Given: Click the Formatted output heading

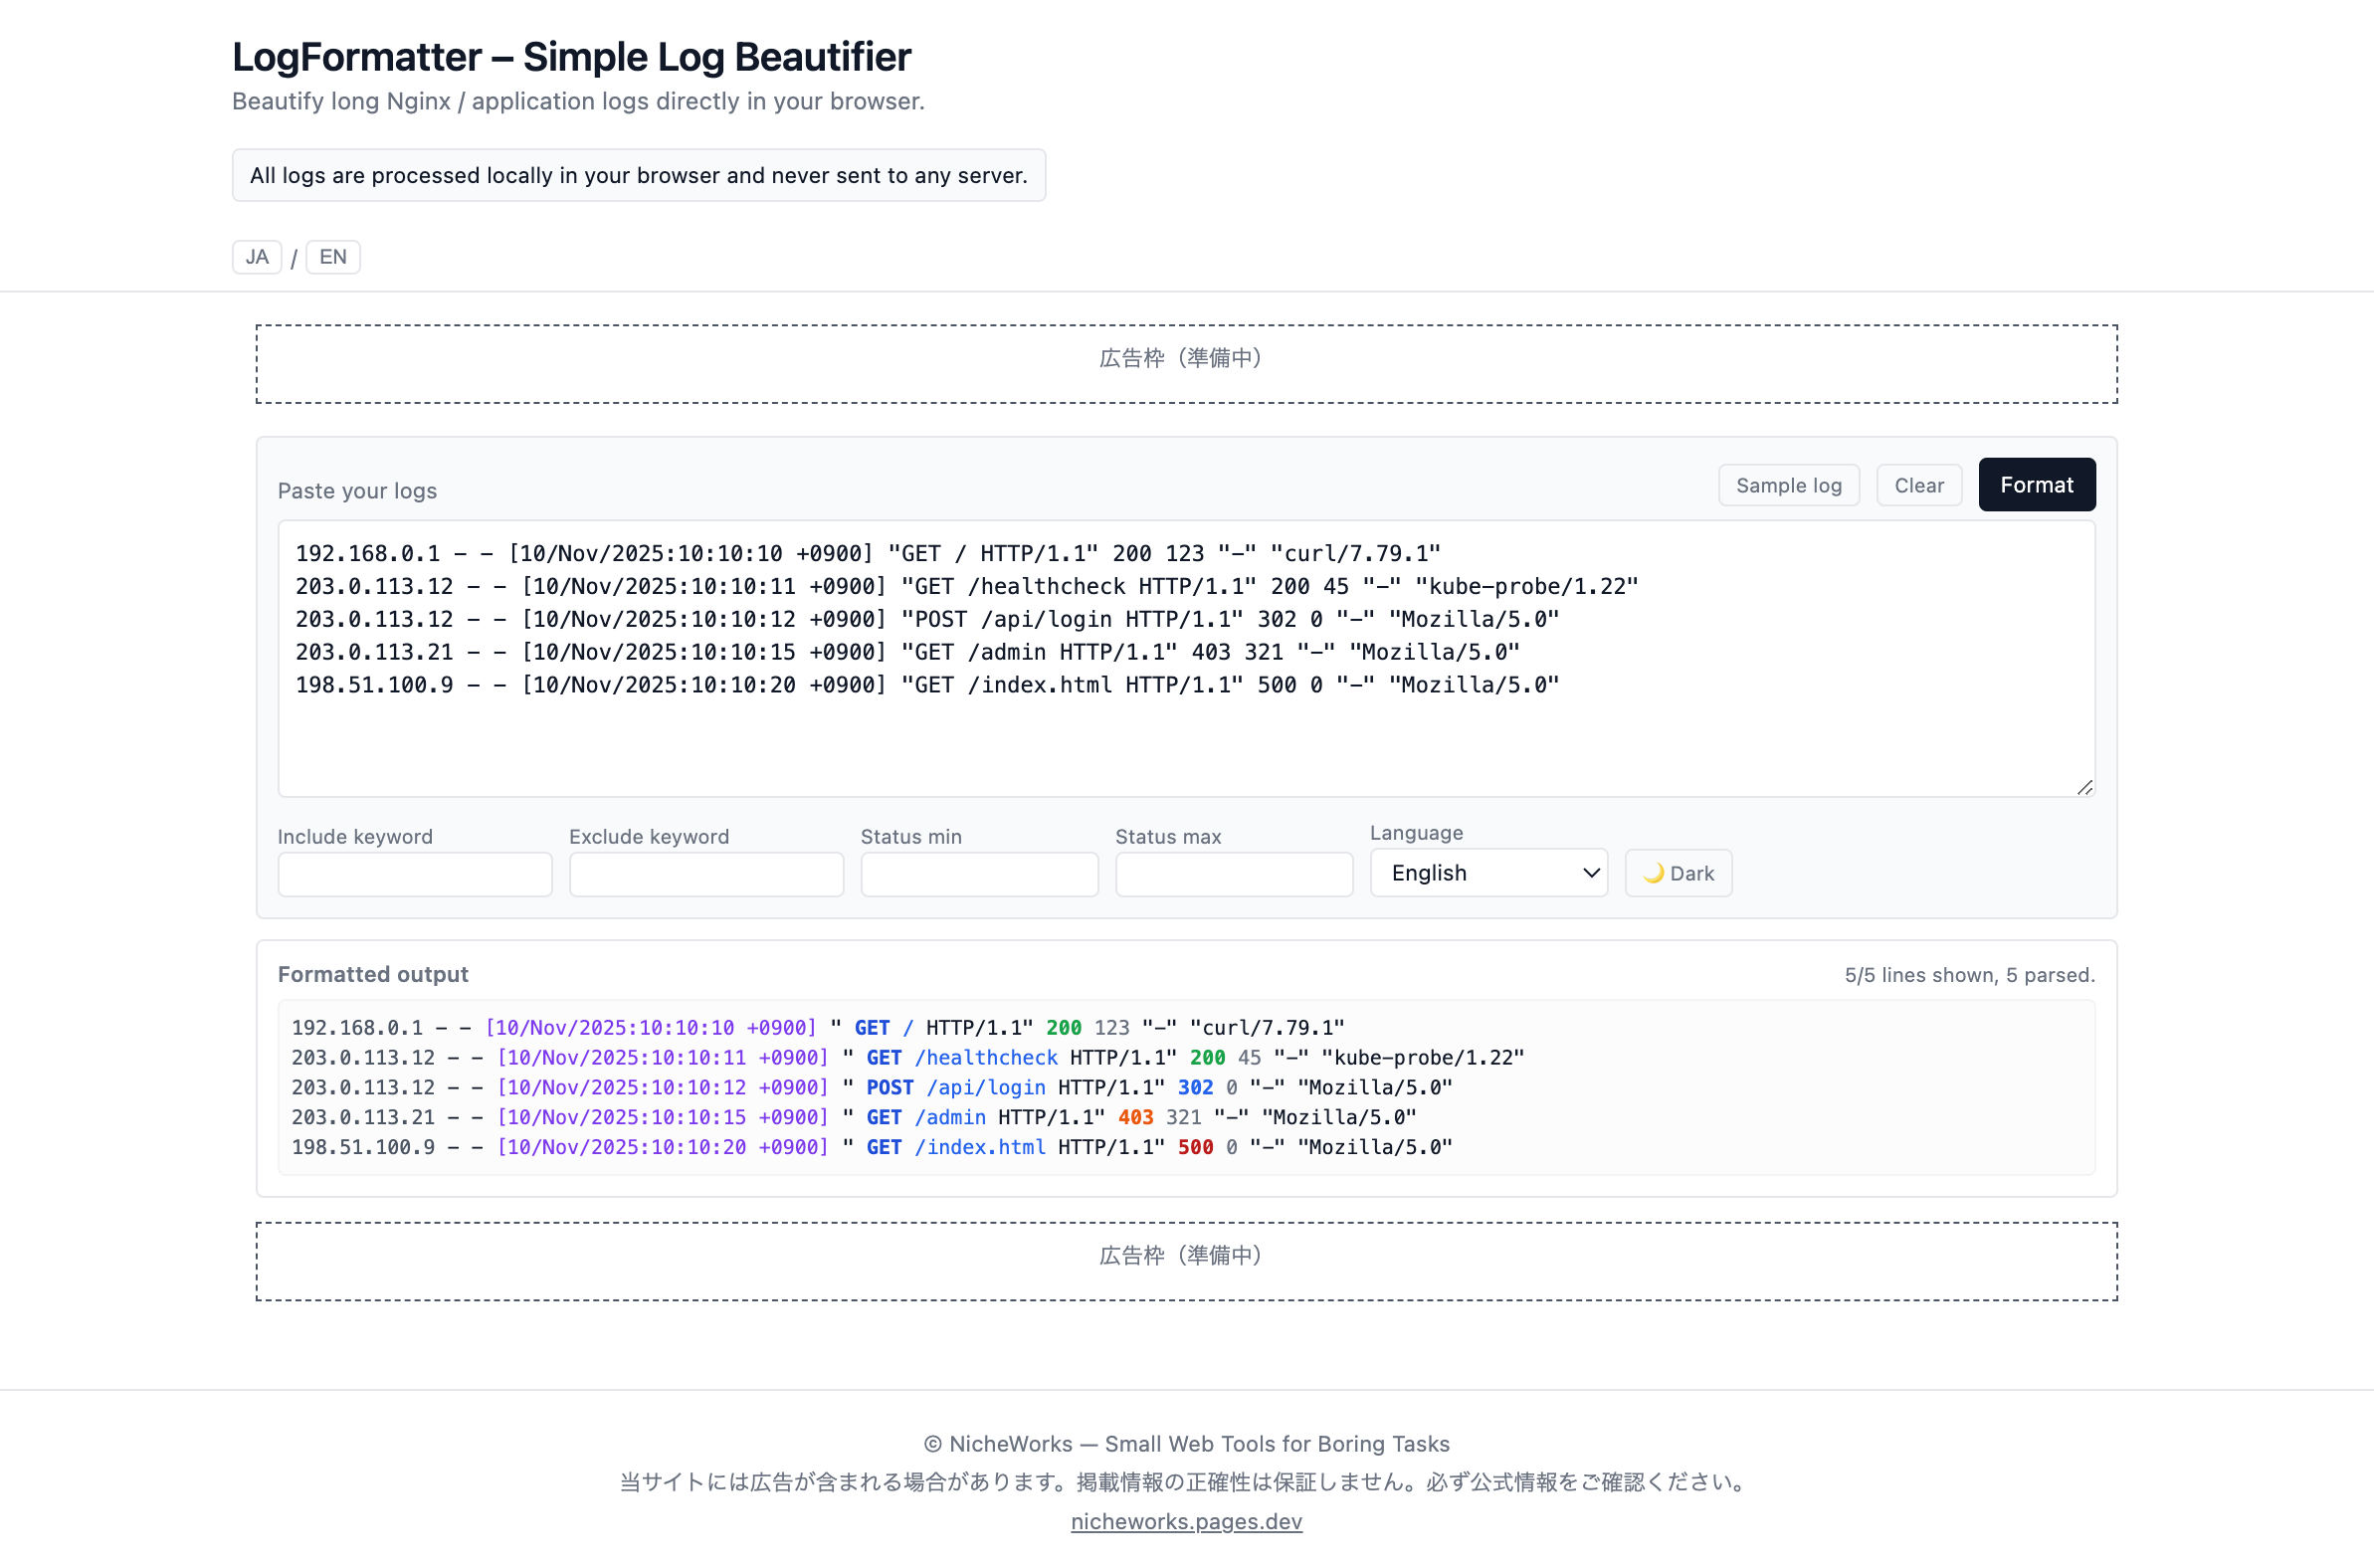Looking at the screenshot, I should pyautogui.click(x=372, y=973).
